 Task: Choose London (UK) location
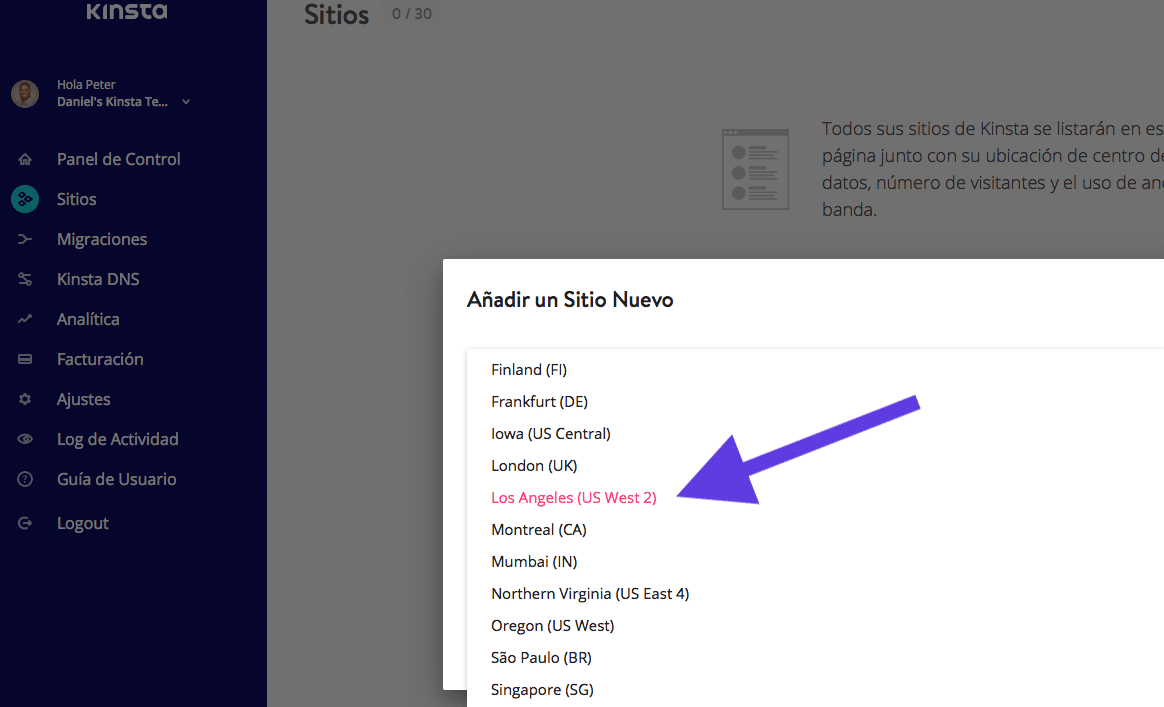534,466
